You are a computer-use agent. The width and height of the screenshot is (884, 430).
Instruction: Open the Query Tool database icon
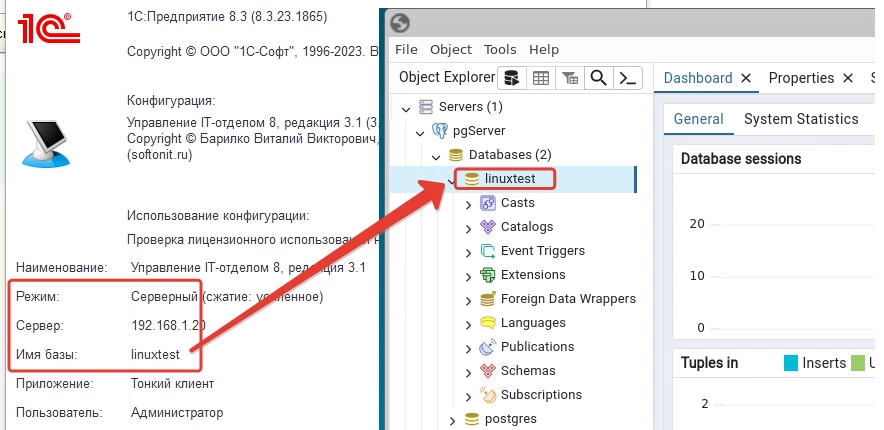coord(511,78)
